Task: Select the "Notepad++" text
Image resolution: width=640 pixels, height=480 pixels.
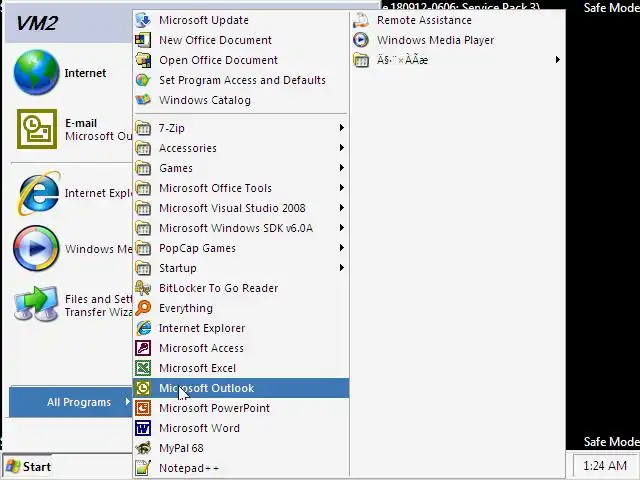Action: coord(189,468)
